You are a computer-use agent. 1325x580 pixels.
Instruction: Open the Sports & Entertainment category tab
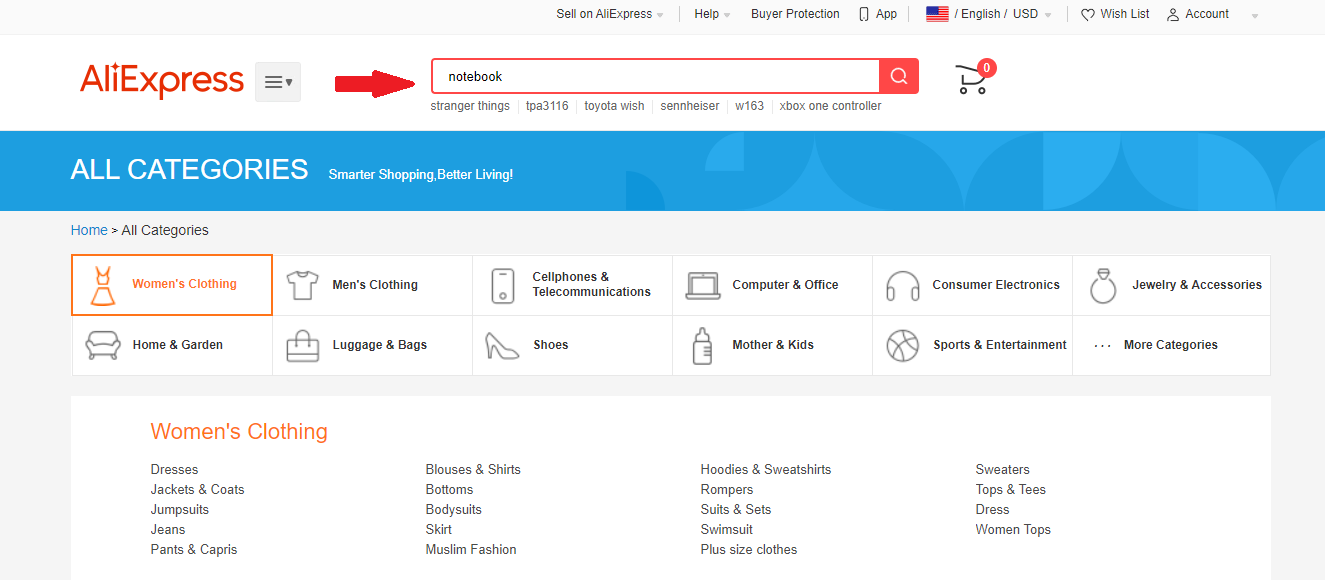click(x=972, y=345)
